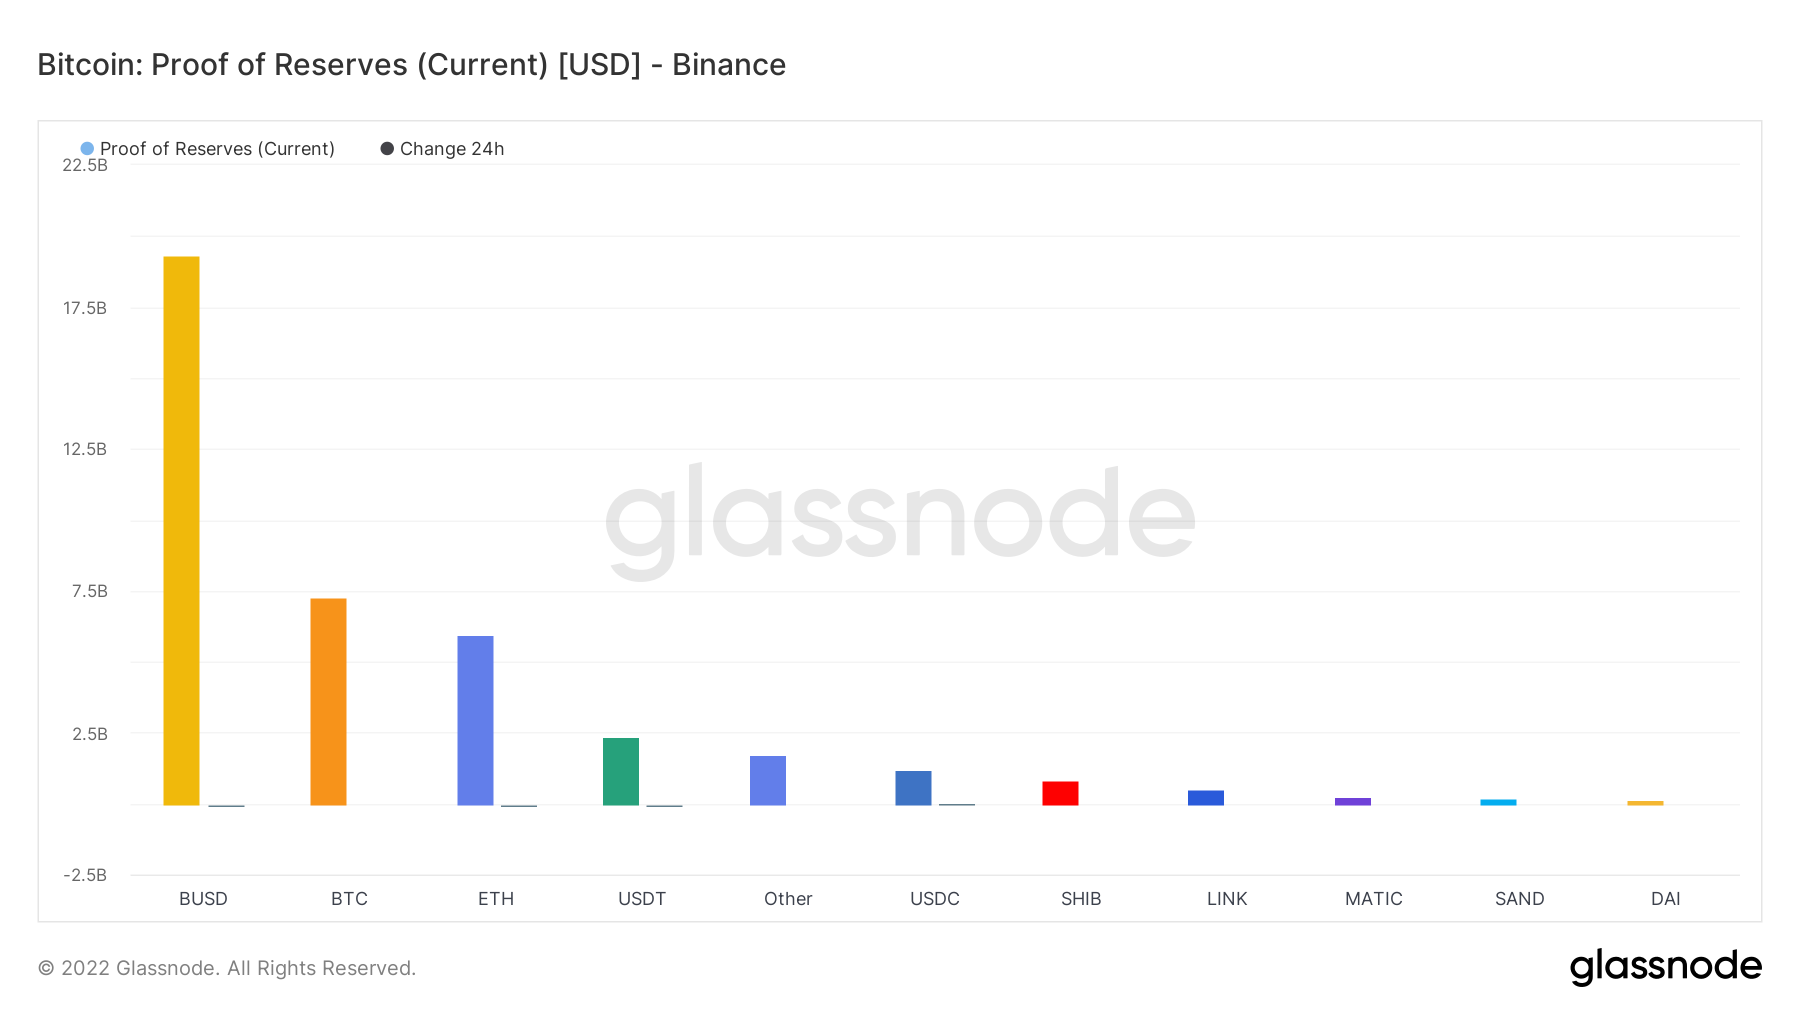Click the LINK reserves bar
Image resolution: width=1800 pixels, height=1013 pixels.
[1206, 798]
